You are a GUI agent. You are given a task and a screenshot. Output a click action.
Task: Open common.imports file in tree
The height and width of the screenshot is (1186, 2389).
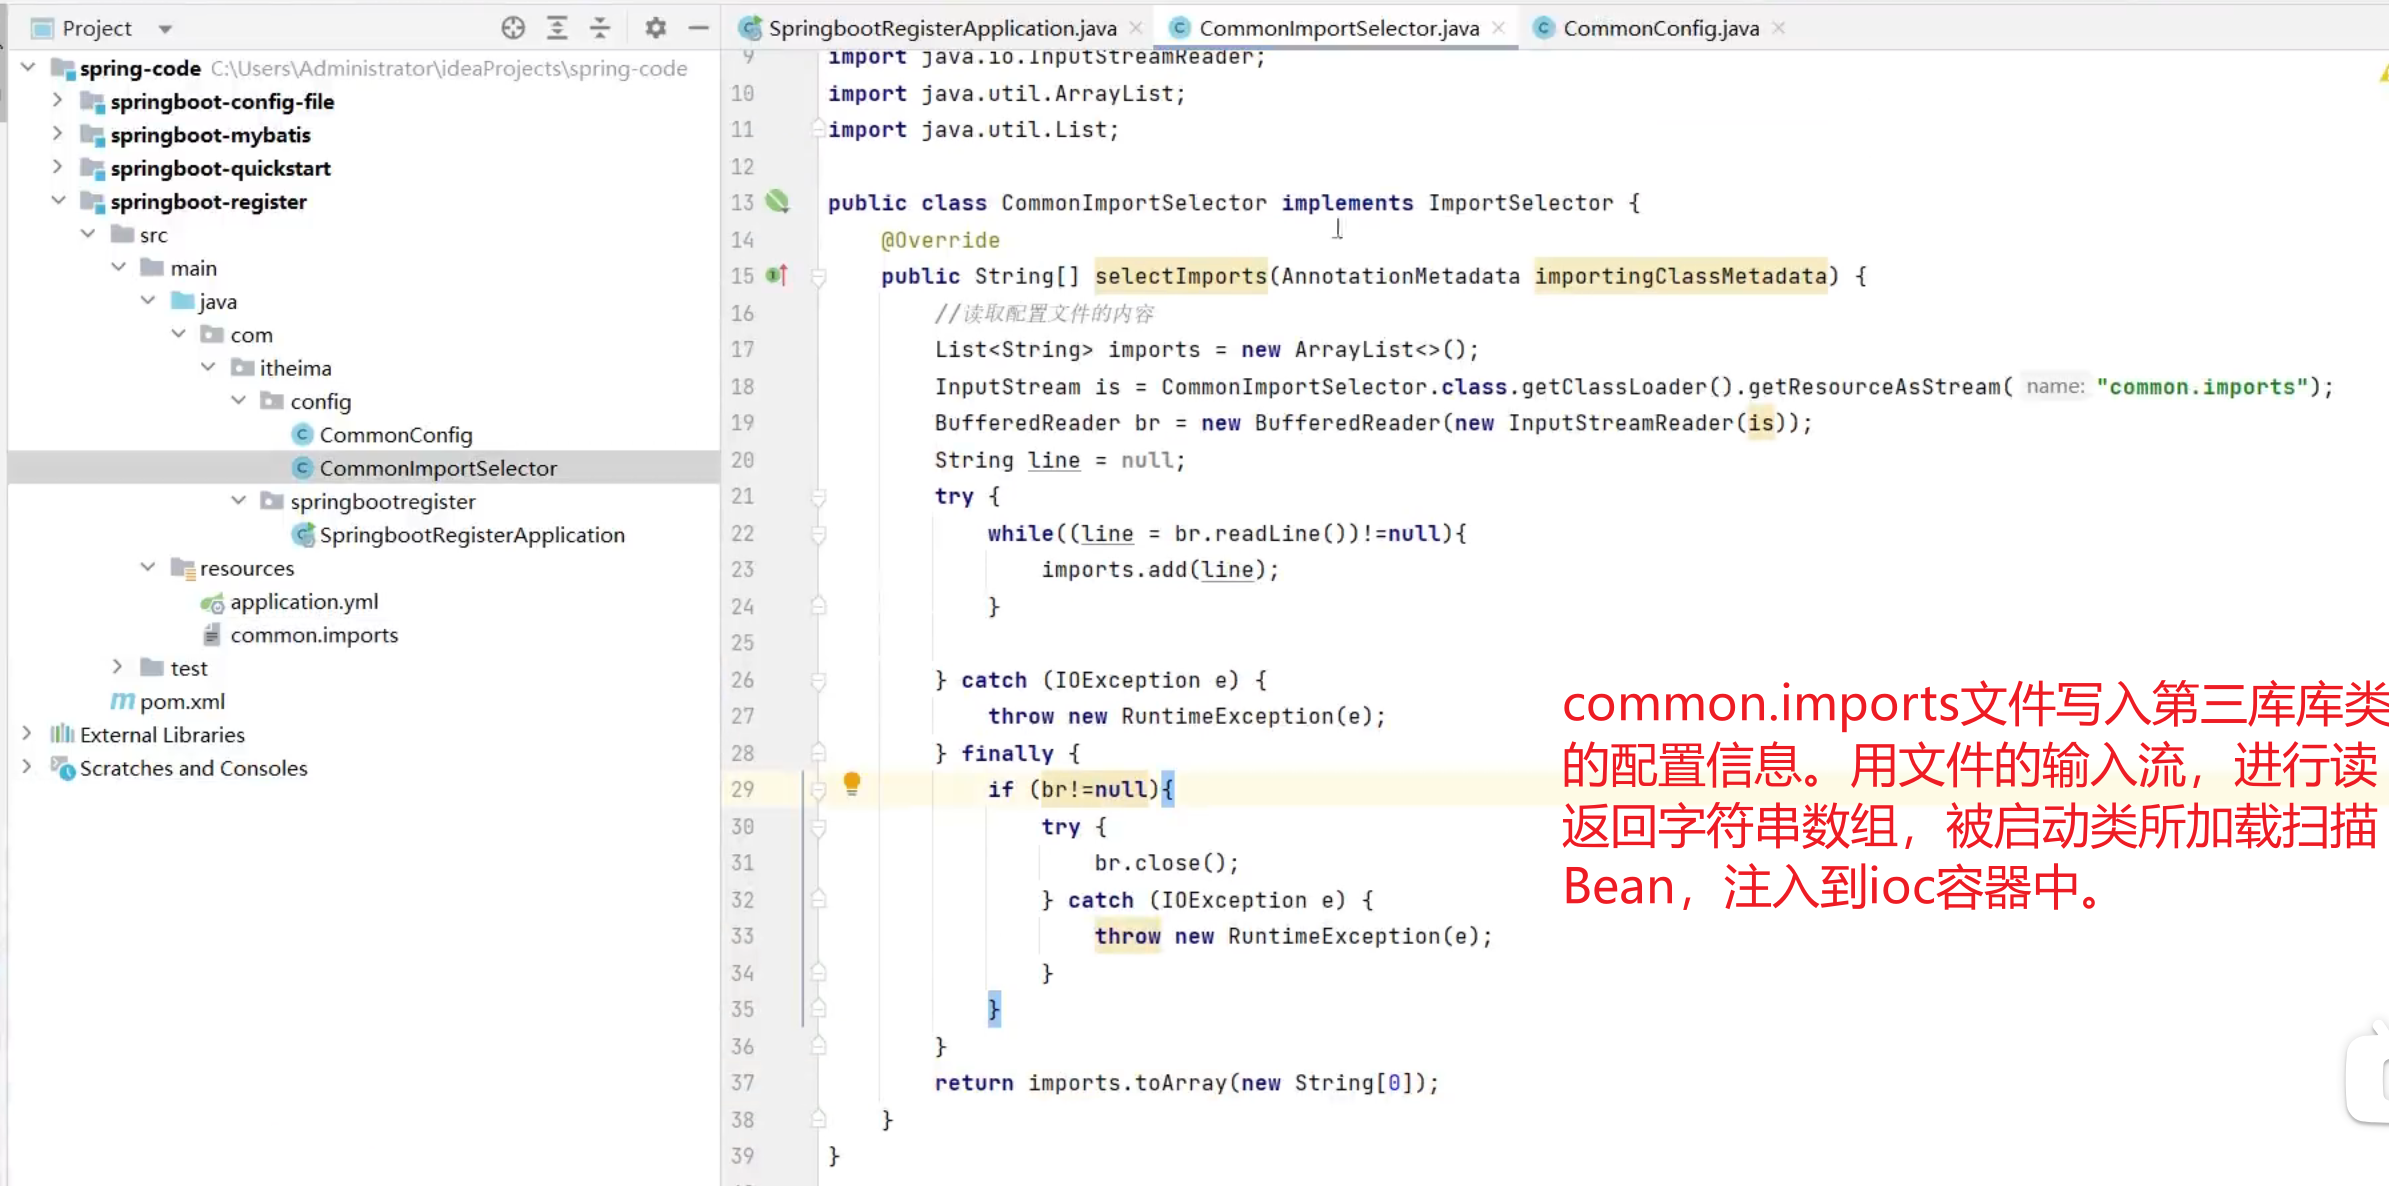point(313,635)
